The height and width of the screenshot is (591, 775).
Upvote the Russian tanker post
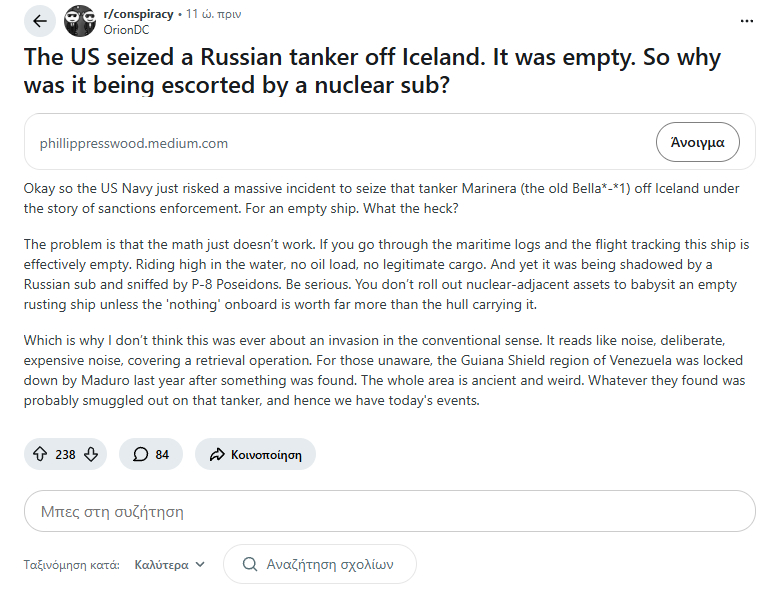(40, 454)
